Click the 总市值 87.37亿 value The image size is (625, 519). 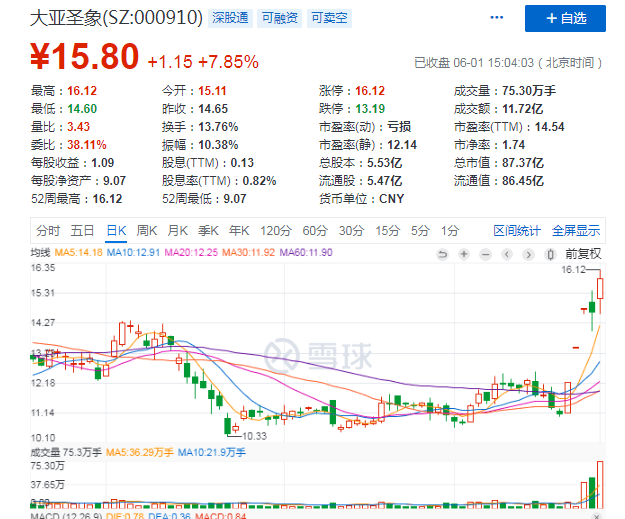[523, 163]
